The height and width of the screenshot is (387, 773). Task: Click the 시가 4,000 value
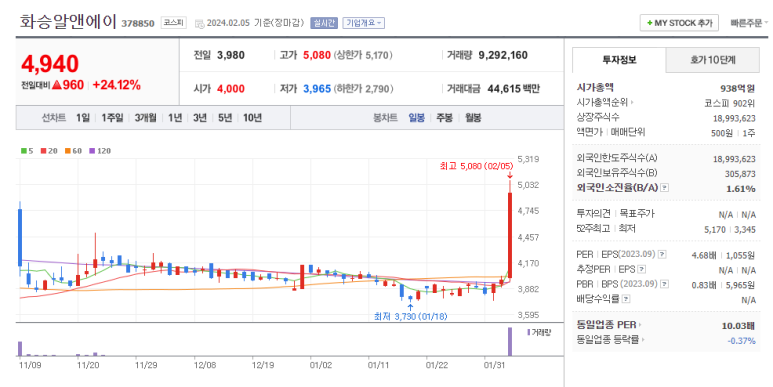(x=231, y=89)
